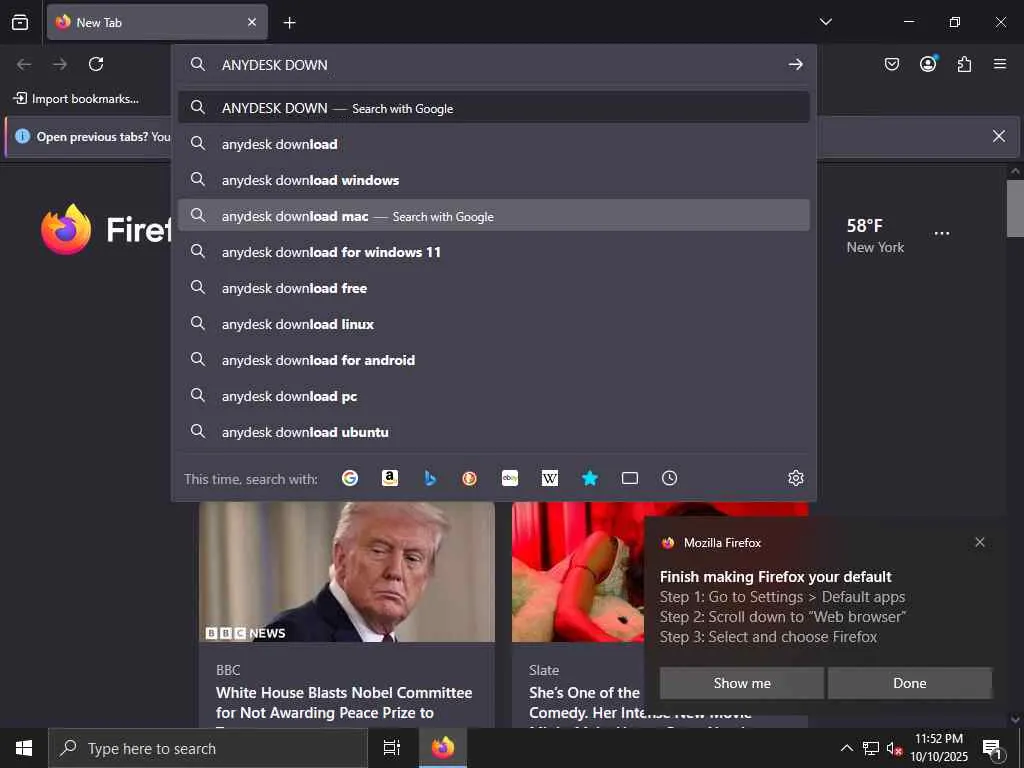Search this time with Bing icon
The image size is (1024, 768).
click(x=430, y=478)
